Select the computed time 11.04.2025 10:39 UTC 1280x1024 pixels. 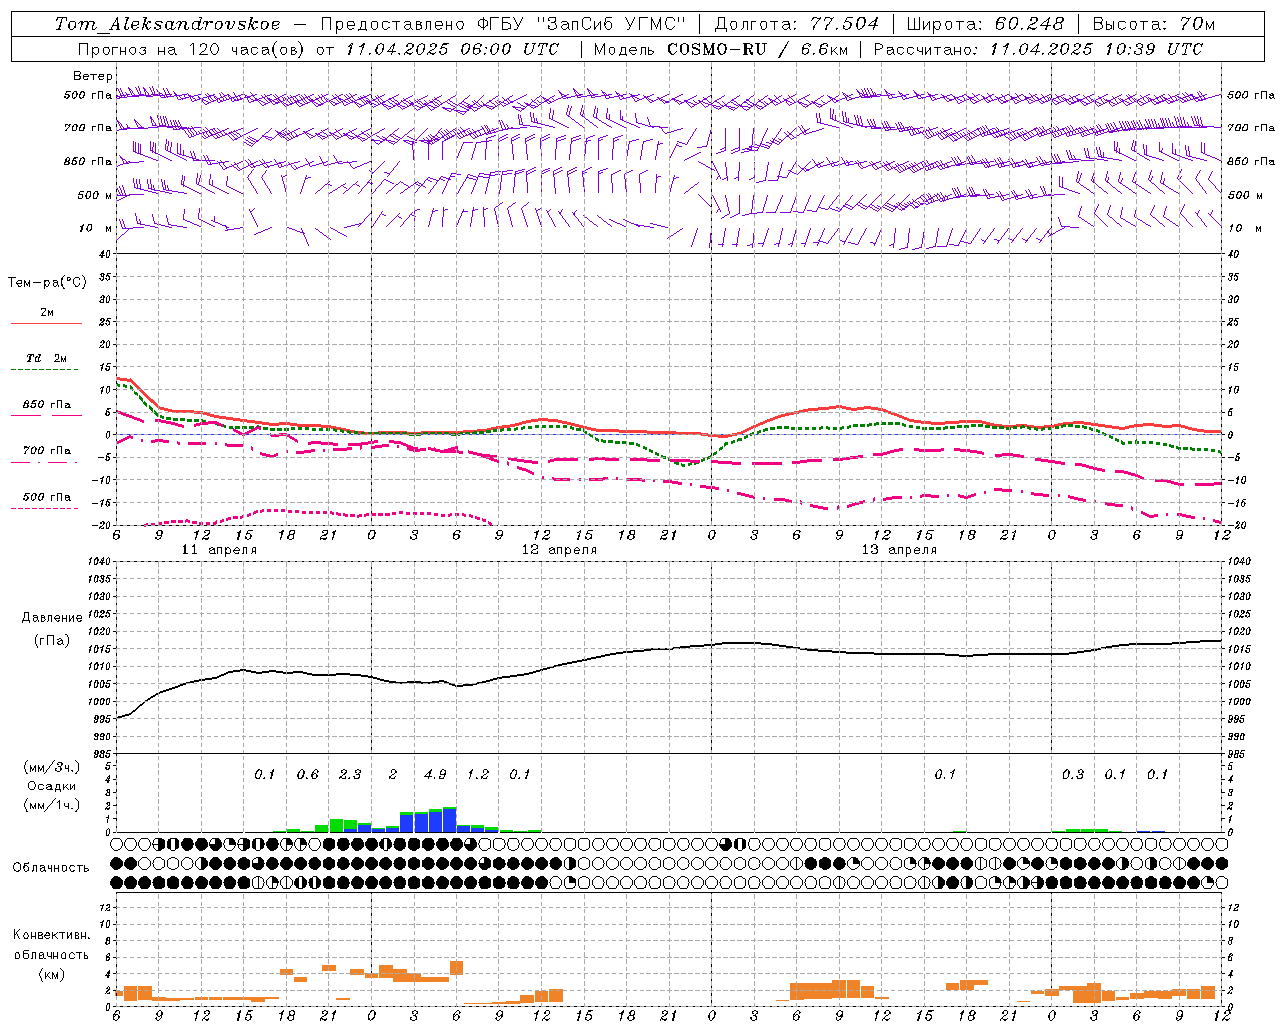pos(1096,49)
